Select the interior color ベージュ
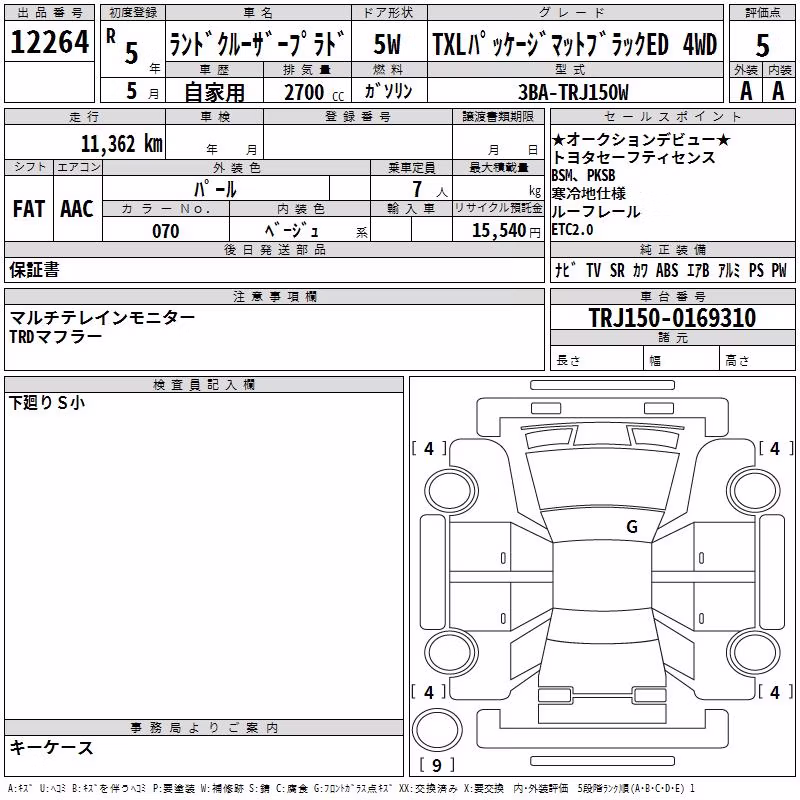The width and height of the screenshot is (800, 800). 291,230
